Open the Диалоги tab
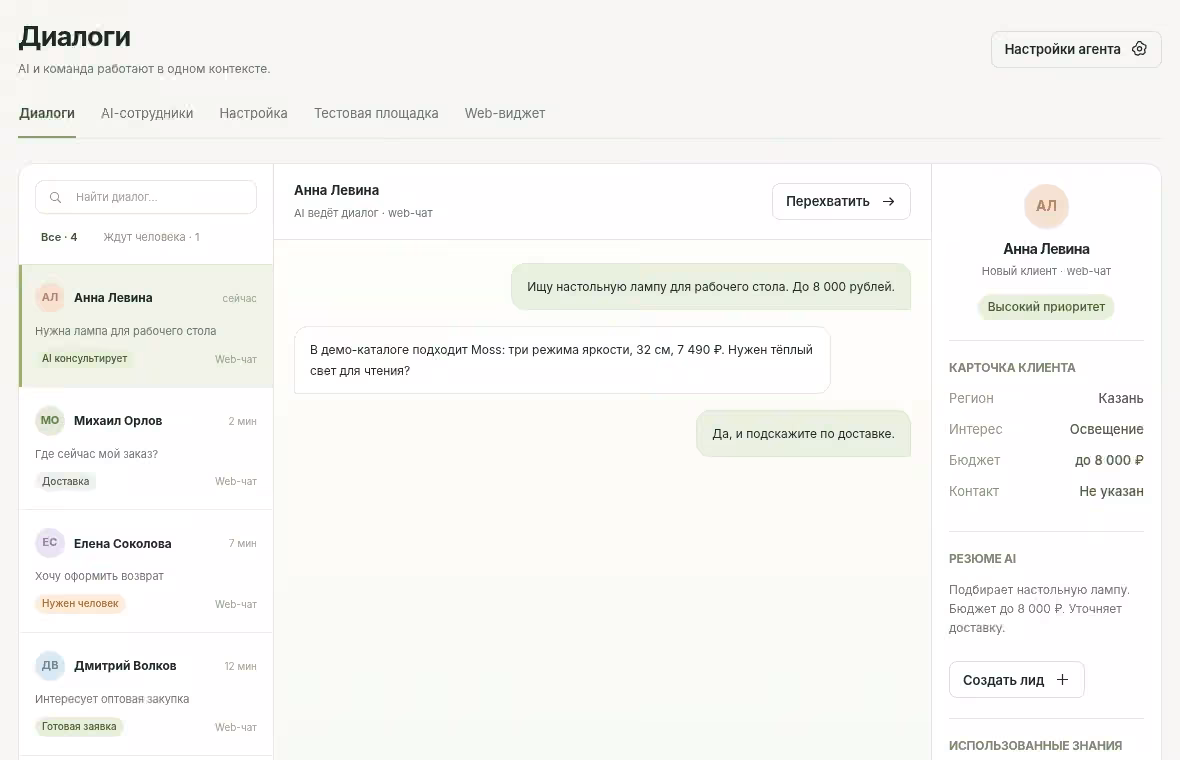The width and height of the screenshot is (1180, 760). pos(47,114)
